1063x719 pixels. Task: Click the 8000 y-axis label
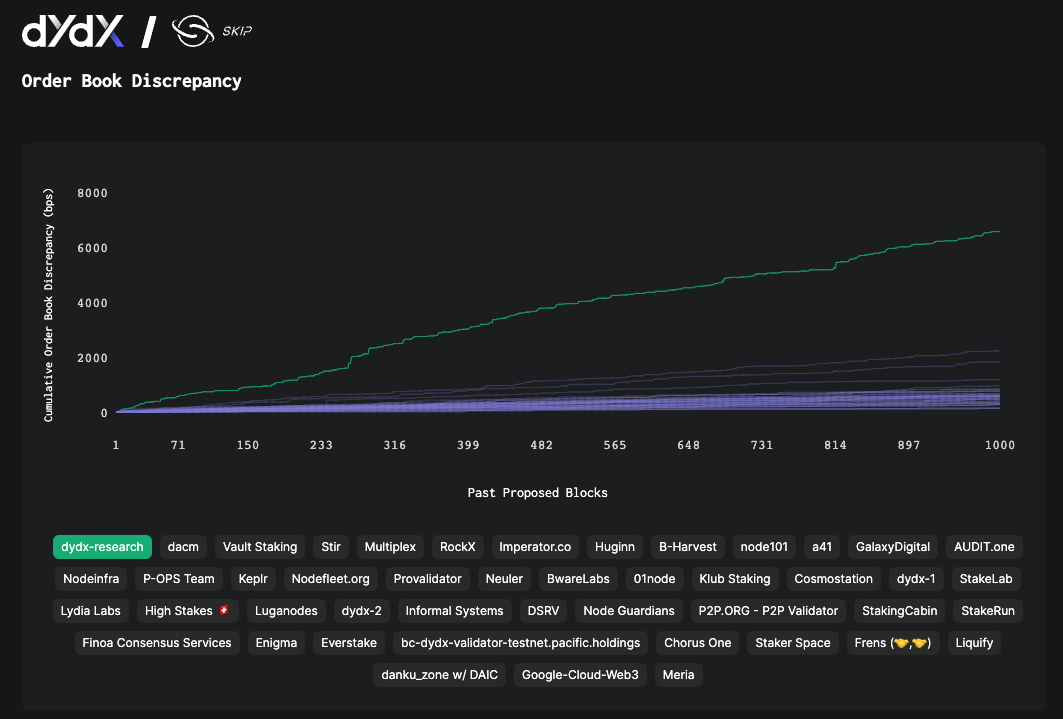pos(92,193)
